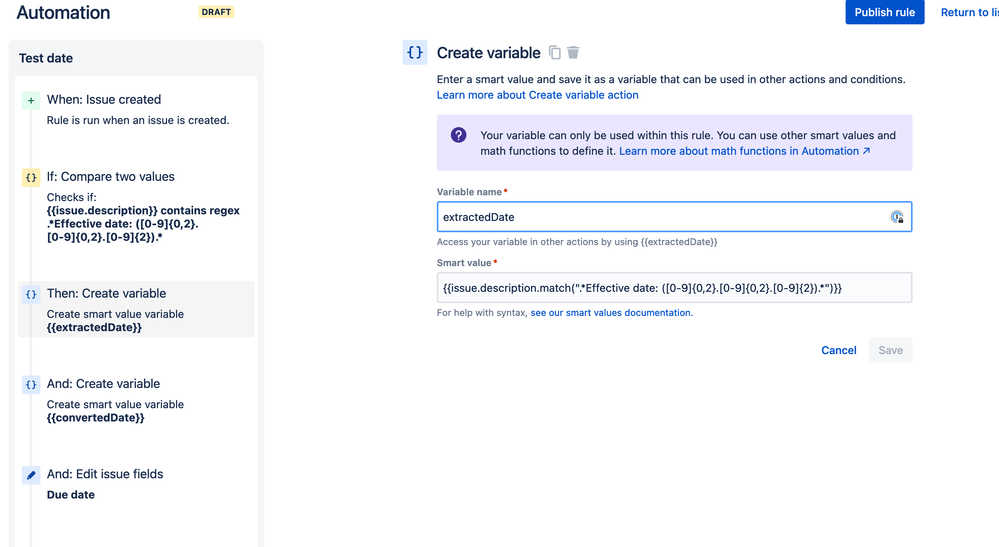
Task: Click the regex condition text in Compare step
Action: pos(143,224)
